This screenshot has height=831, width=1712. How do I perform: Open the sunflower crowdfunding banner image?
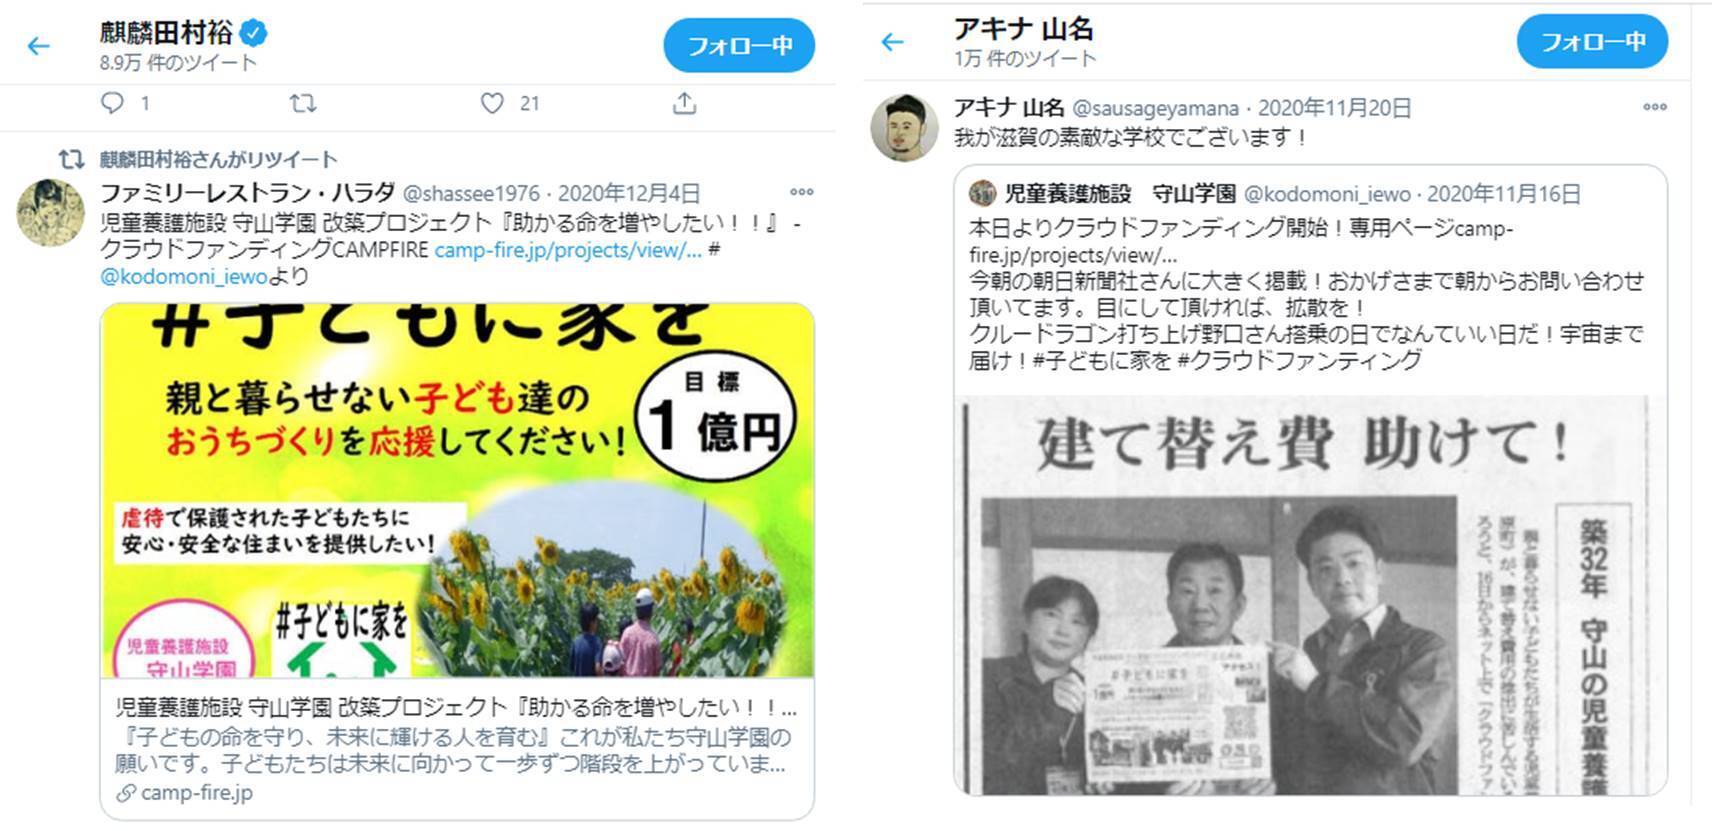pos(457,490)
